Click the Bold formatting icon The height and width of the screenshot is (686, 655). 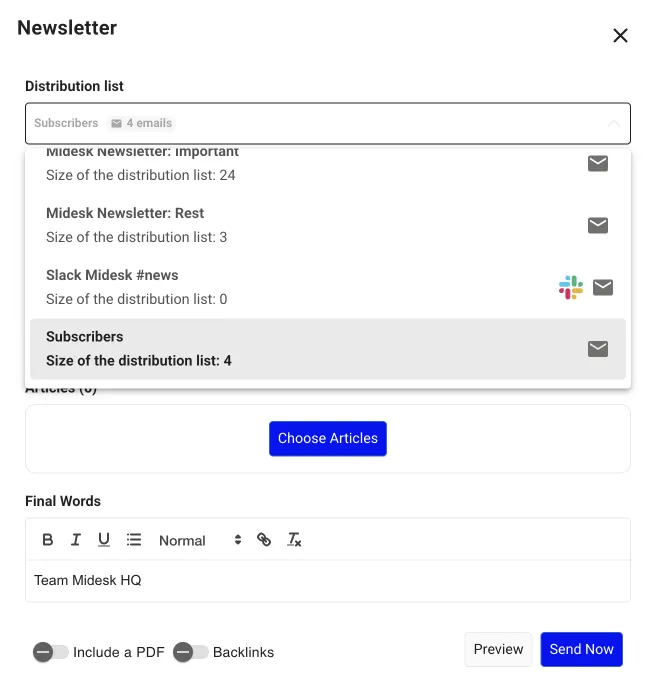(48, 540)
